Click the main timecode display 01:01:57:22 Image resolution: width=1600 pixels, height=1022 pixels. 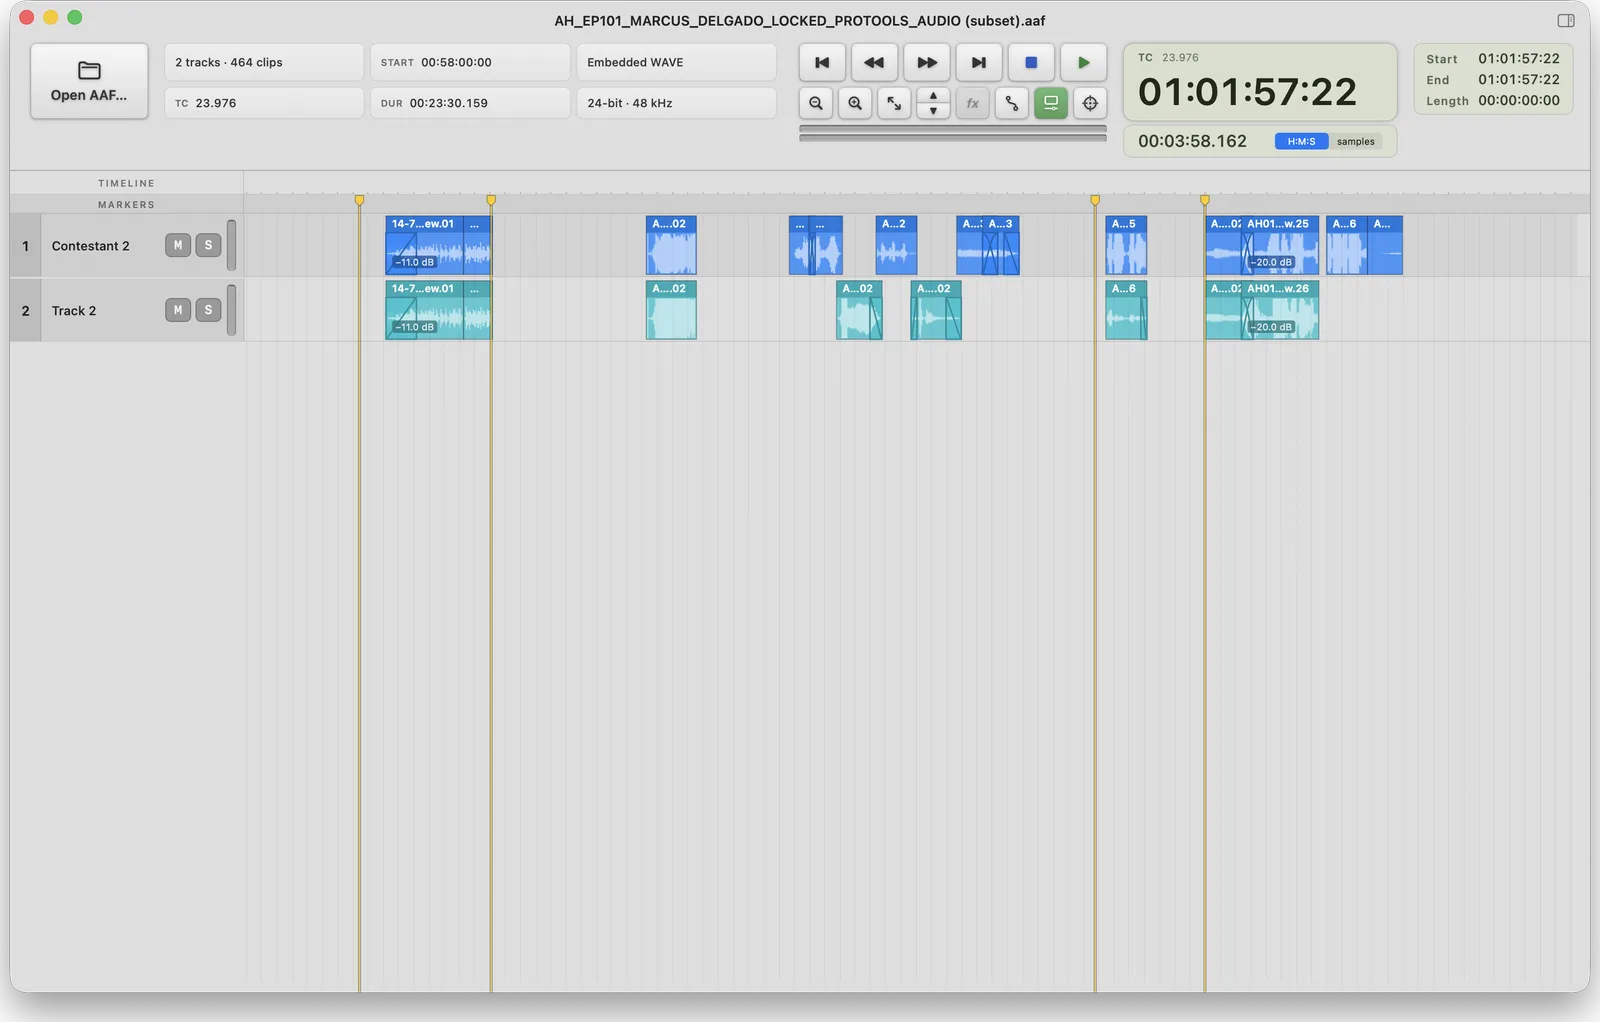pyautogui.click(x=1247, y=92)
